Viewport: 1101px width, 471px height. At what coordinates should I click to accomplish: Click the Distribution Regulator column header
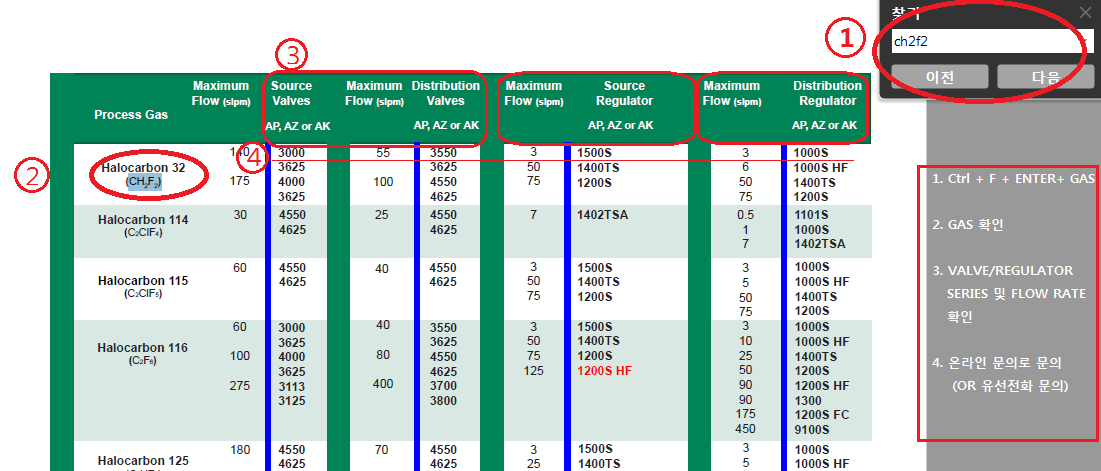827,93
